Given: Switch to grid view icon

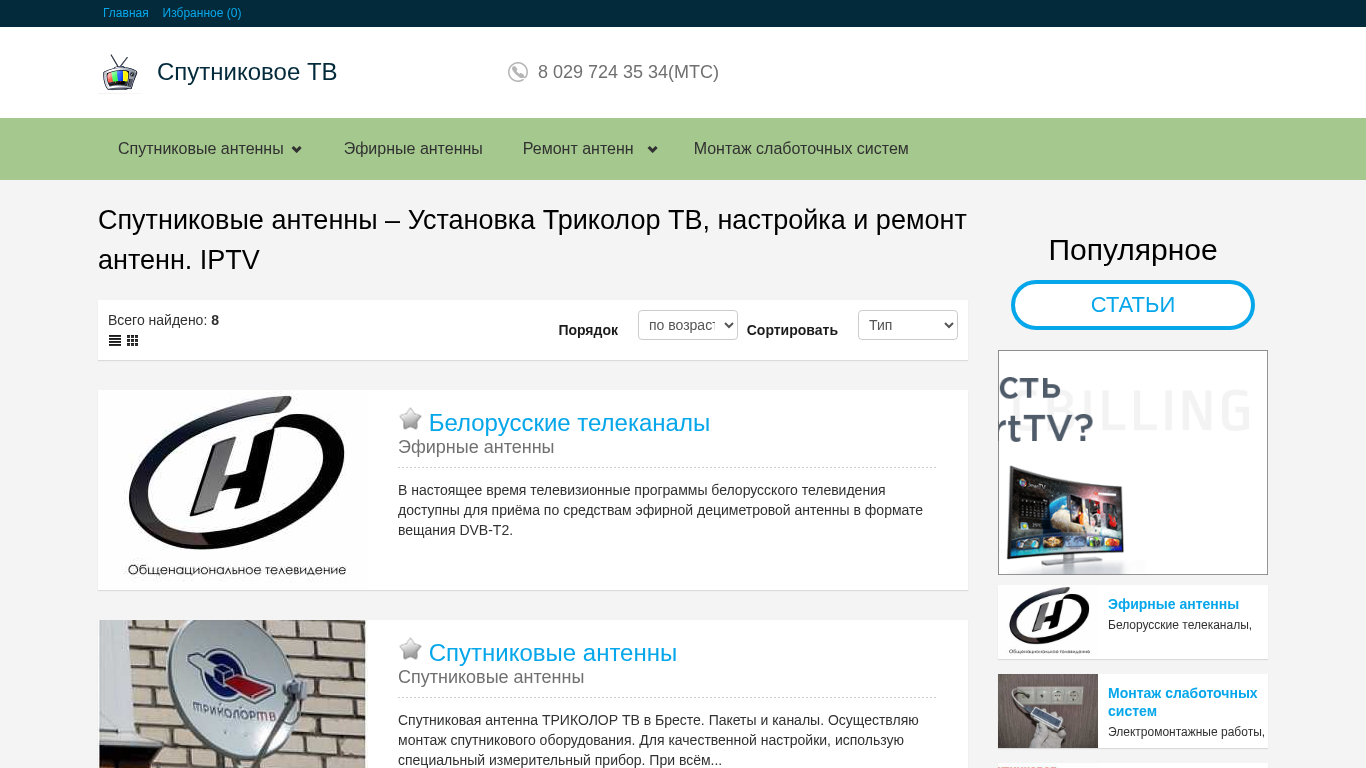Looking at the screenshot, I should pos(132,341).
